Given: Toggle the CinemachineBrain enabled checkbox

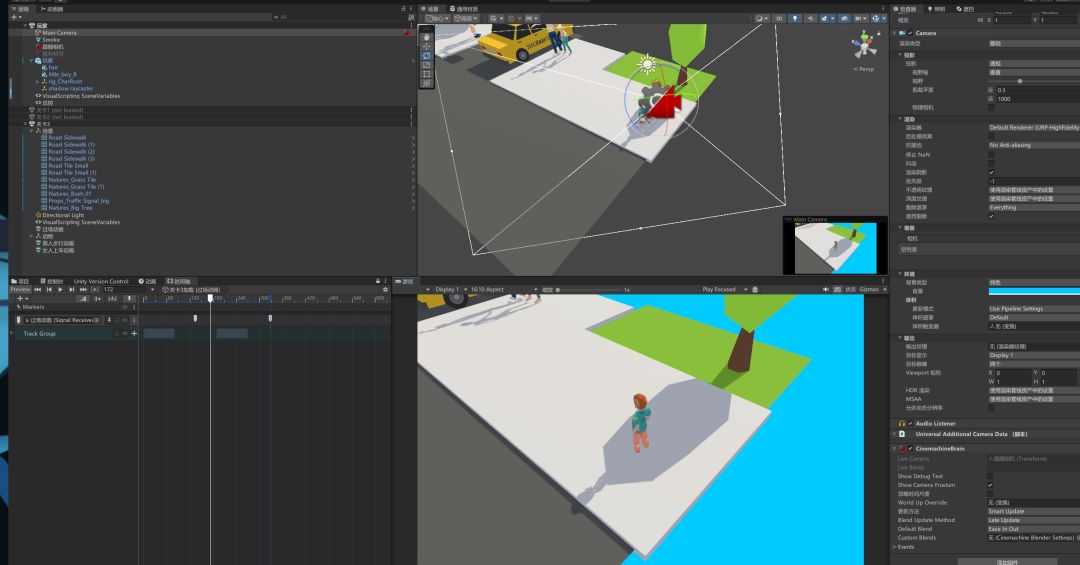Looking at the screenshot, I should [x=910, y=449].
